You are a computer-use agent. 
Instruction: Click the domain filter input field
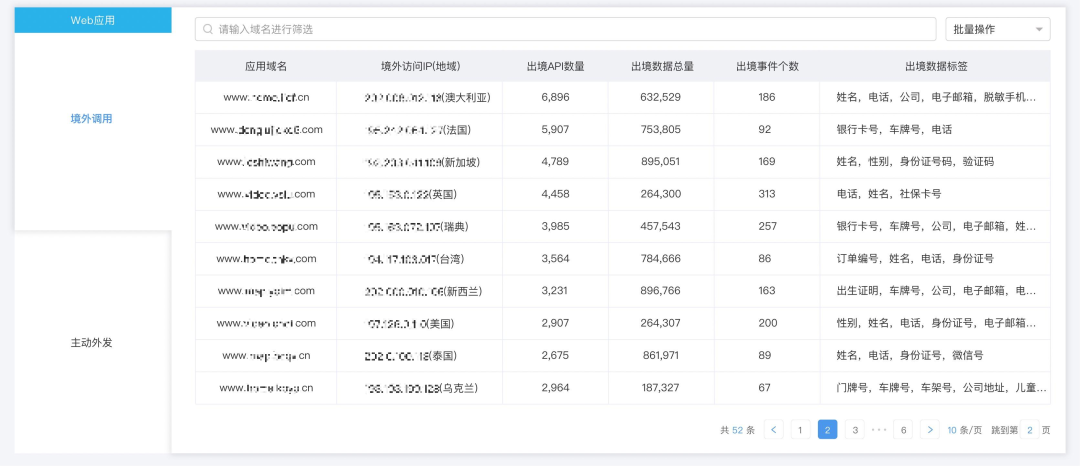[x=565, y=30]
